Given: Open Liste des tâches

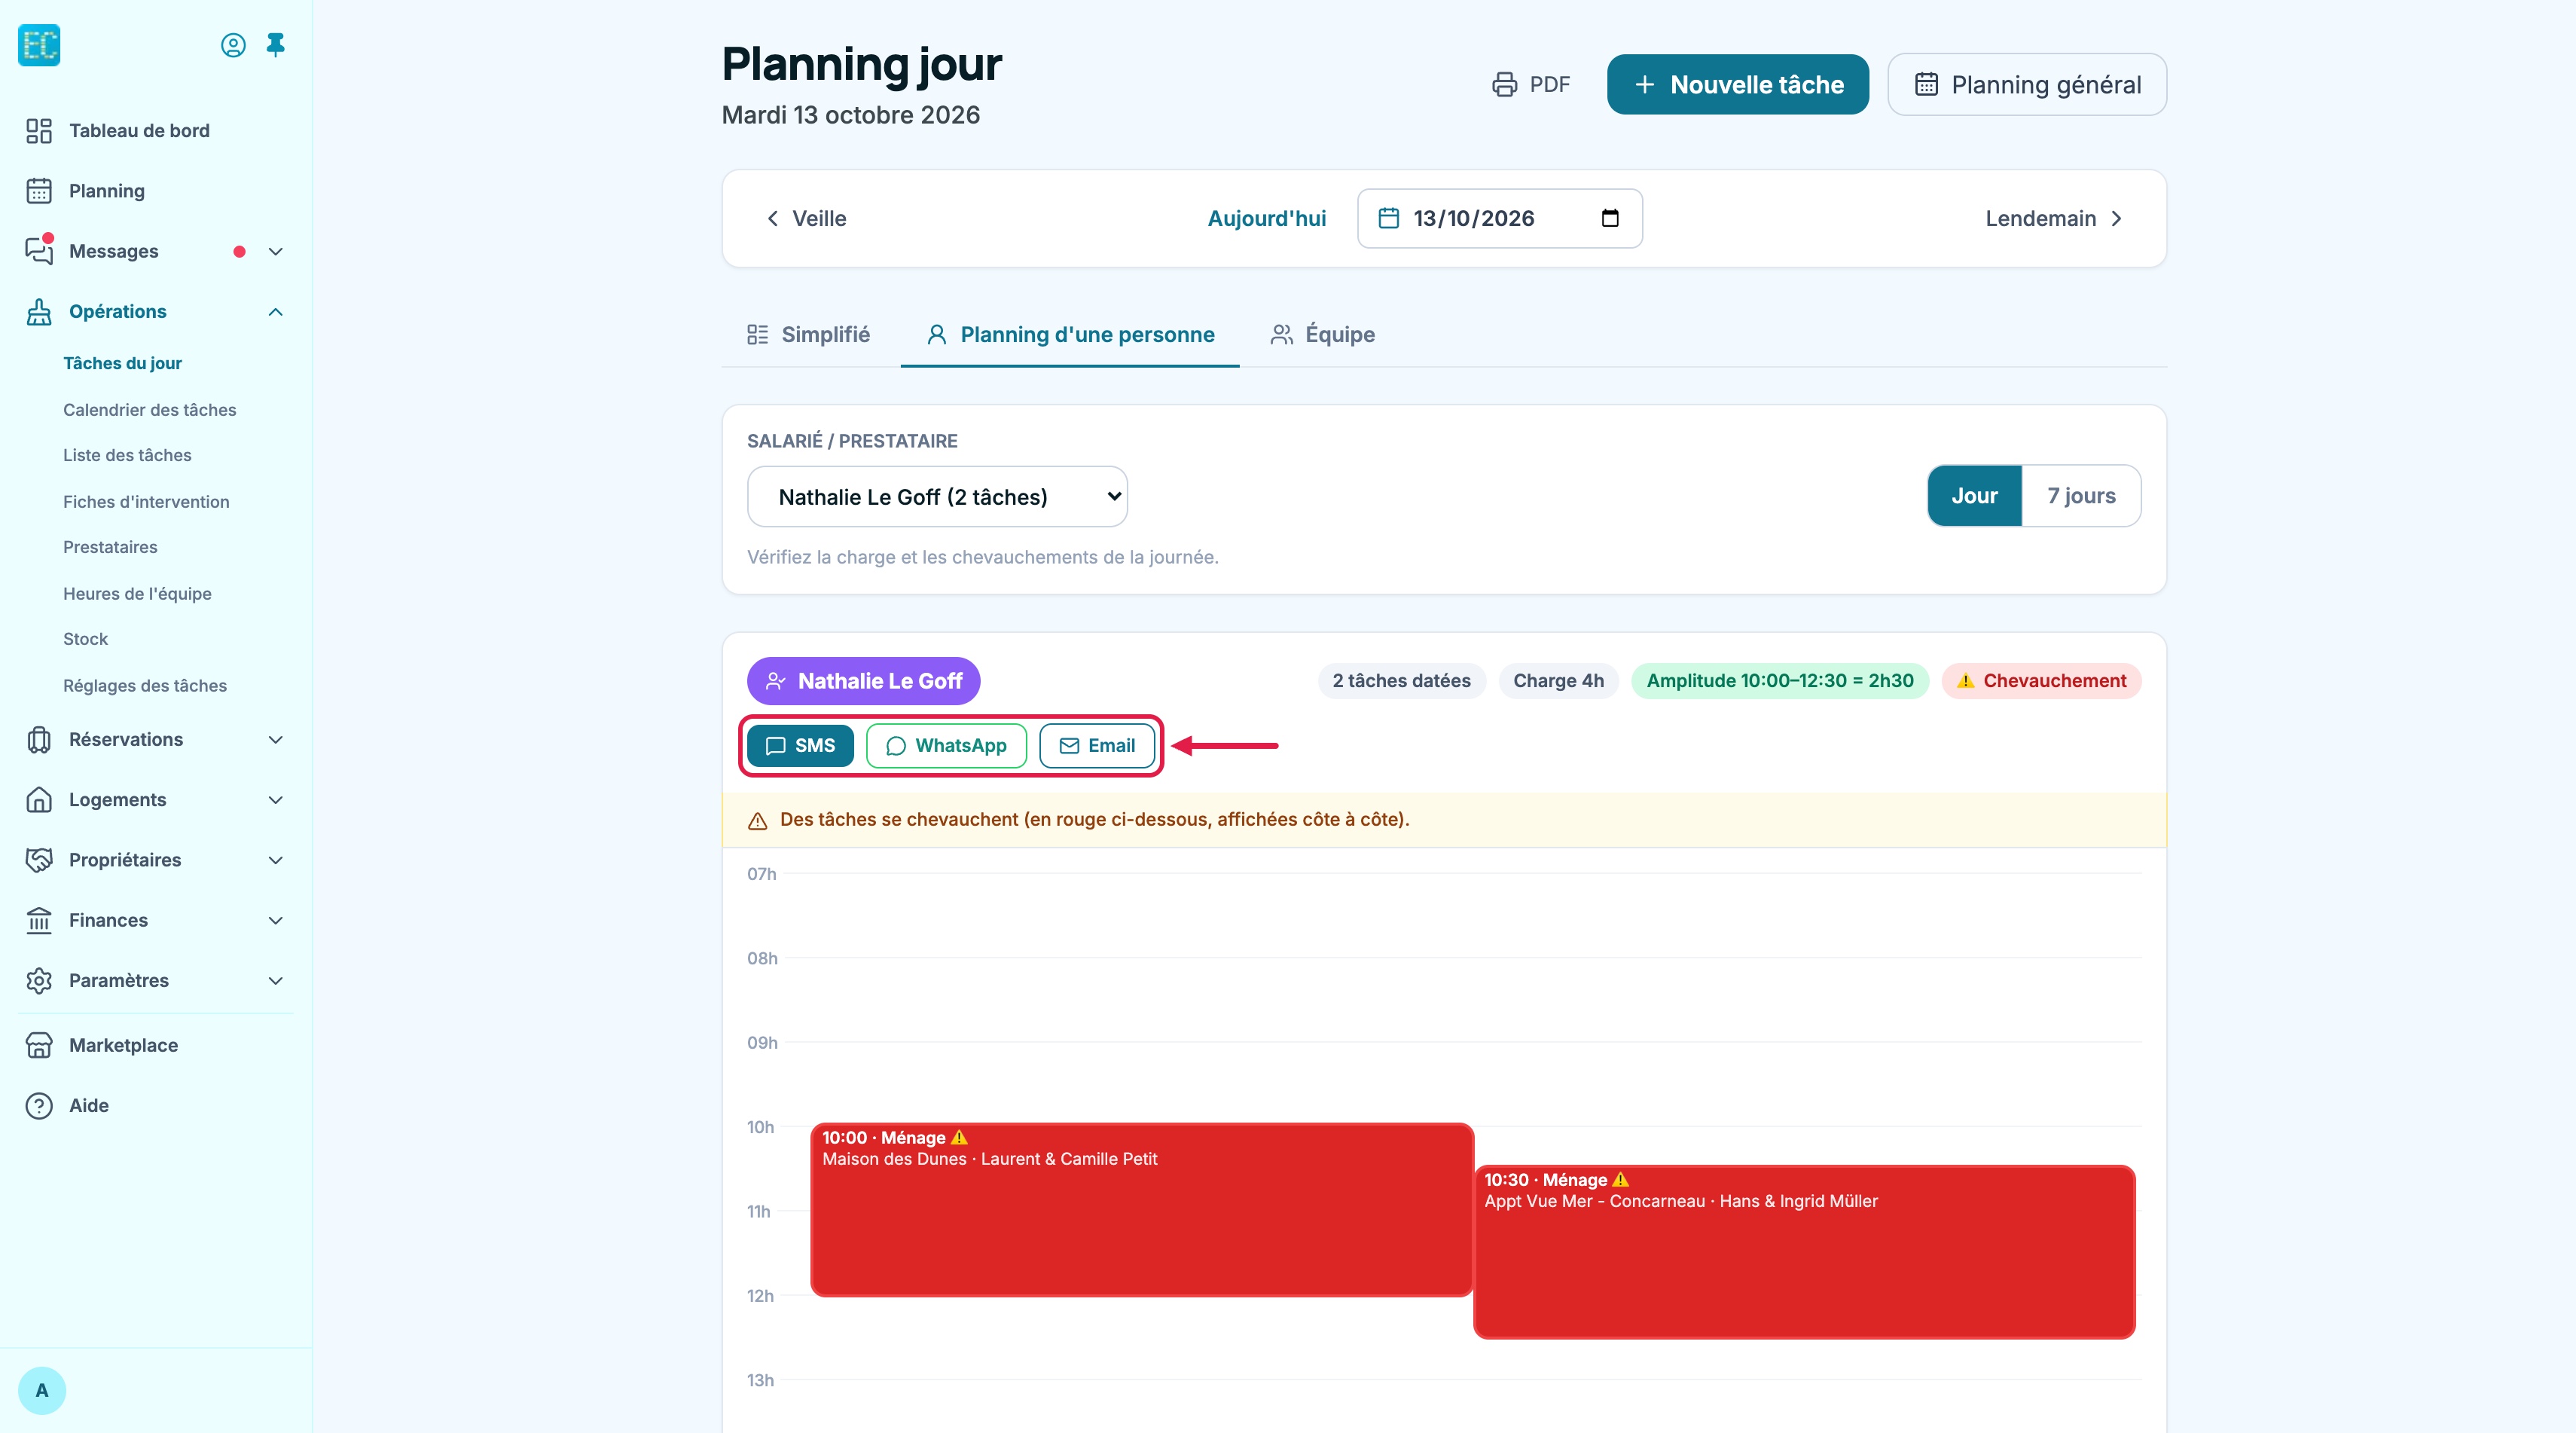Looking at the screenshot, I should click(x=127, y=455).
